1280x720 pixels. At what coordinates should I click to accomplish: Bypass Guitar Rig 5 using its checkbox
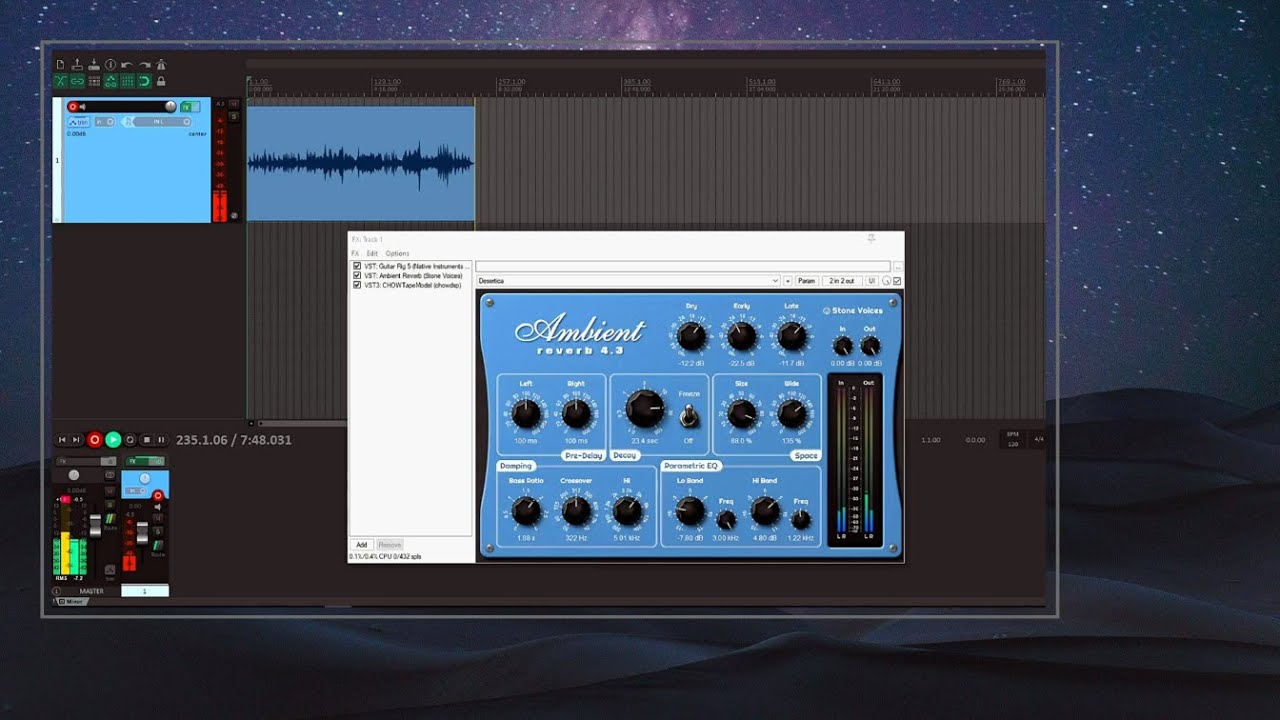coord(357,267)
